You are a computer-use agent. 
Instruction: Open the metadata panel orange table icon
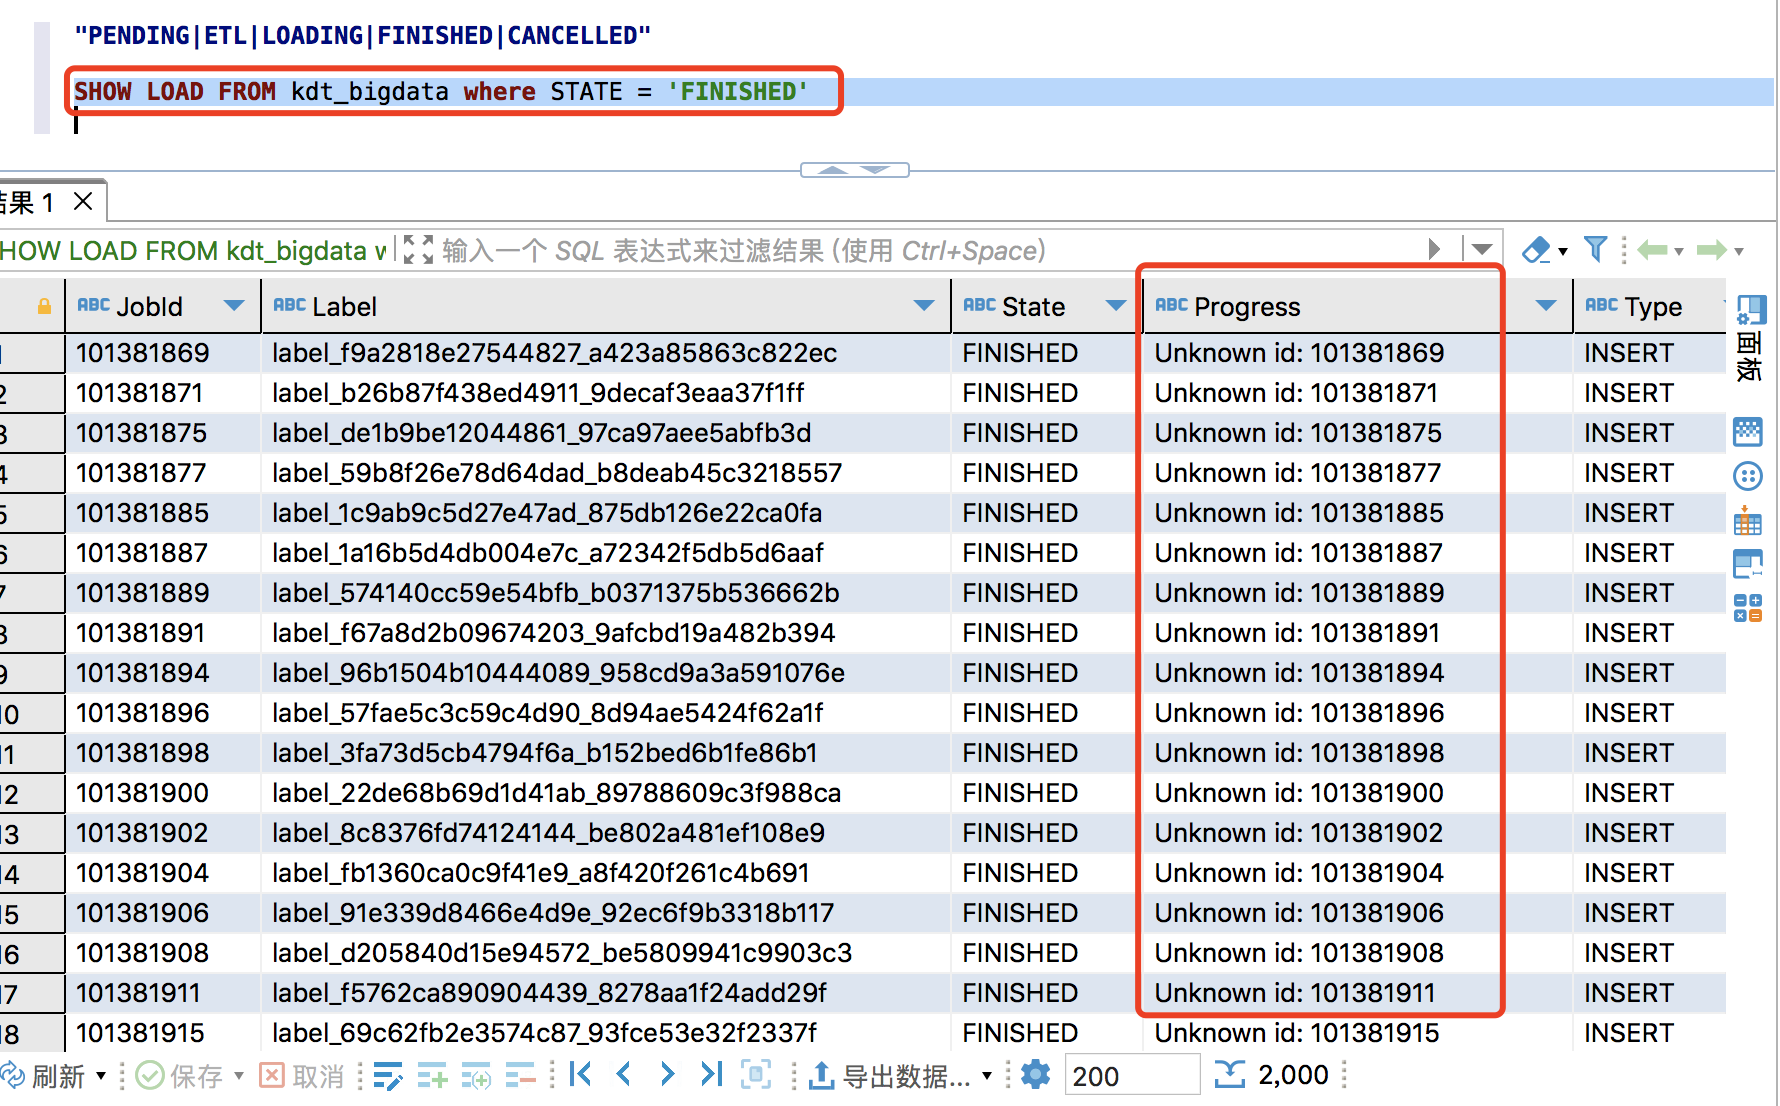click(1748, 520)
